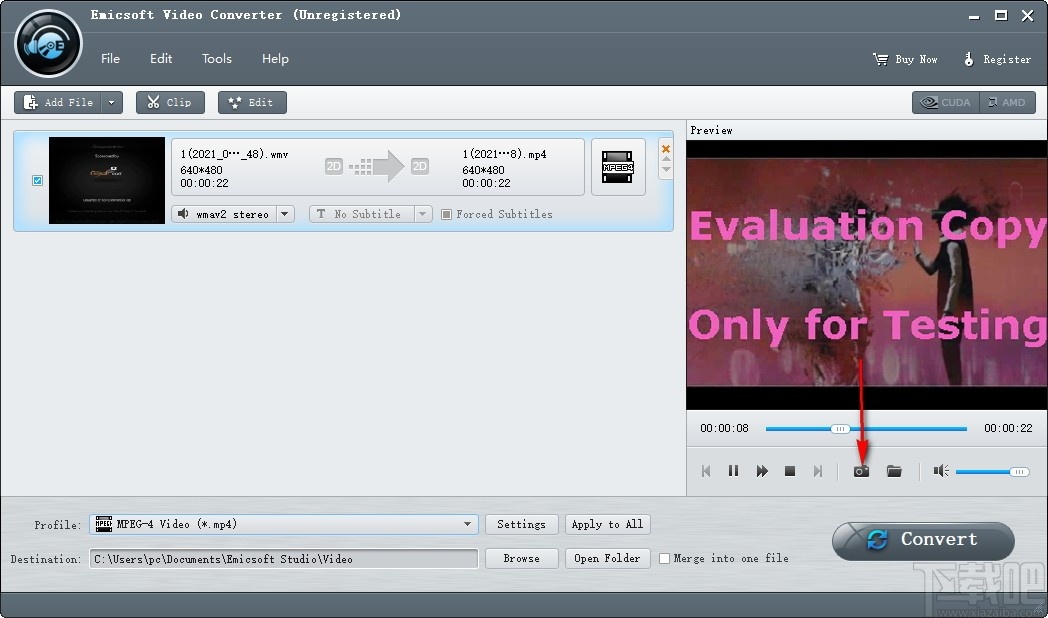Viewport: 1048px width, 618px height.
Task: Open the Tools menu
Action: coord(217,58)
